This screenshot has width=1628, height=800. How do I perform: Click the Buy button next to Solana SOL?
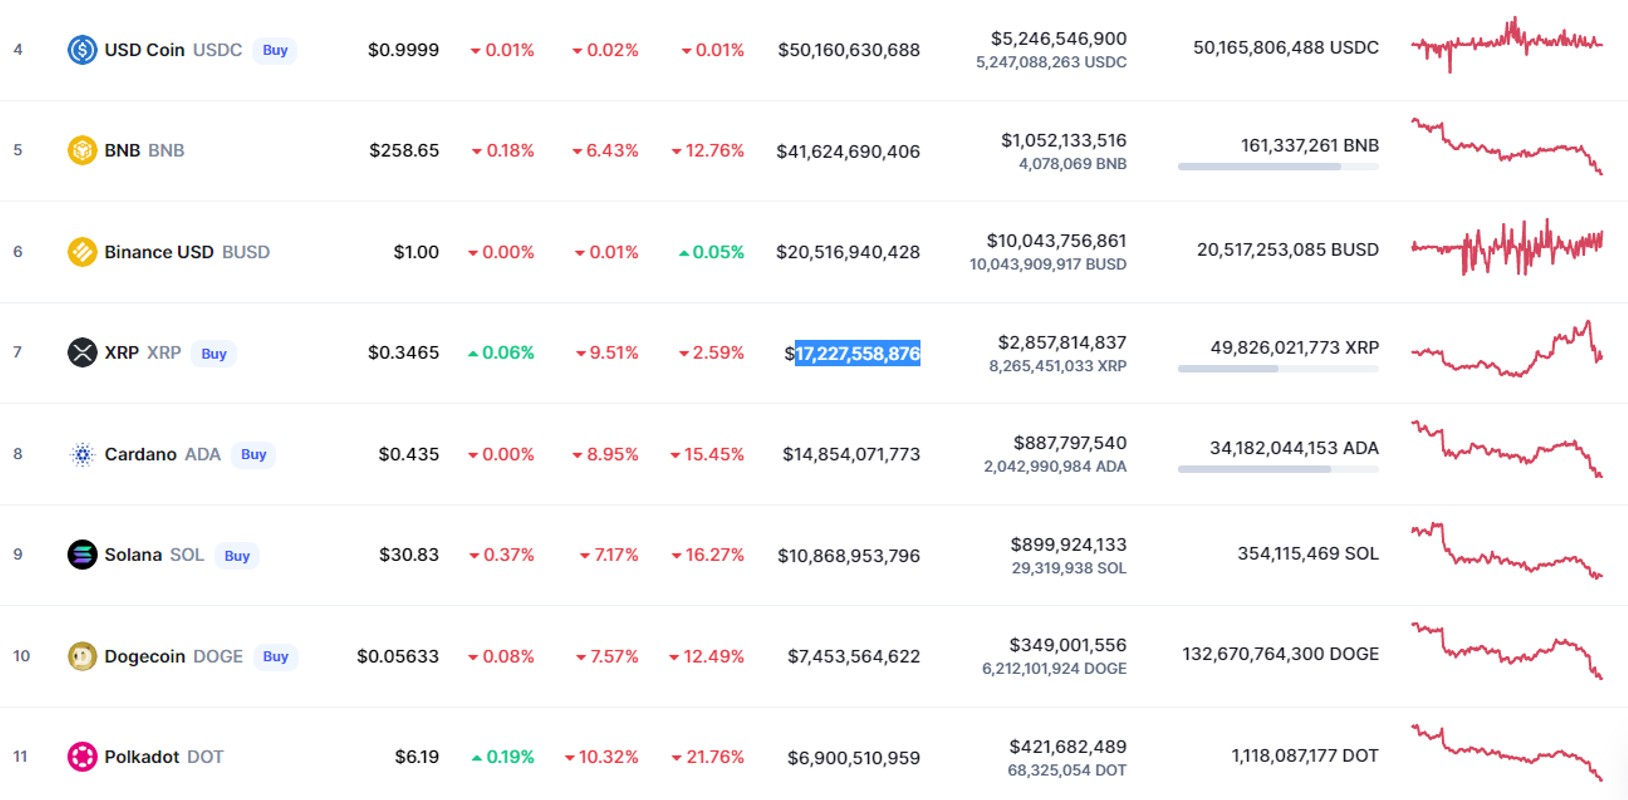tap(237, 556)
